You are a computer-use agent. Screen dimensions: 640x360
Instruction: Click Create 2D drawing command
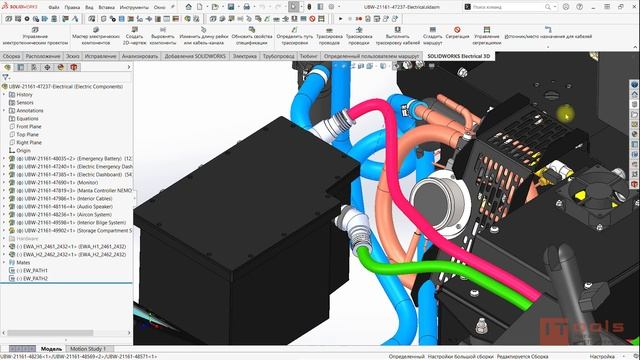click(x=134, y=36)
